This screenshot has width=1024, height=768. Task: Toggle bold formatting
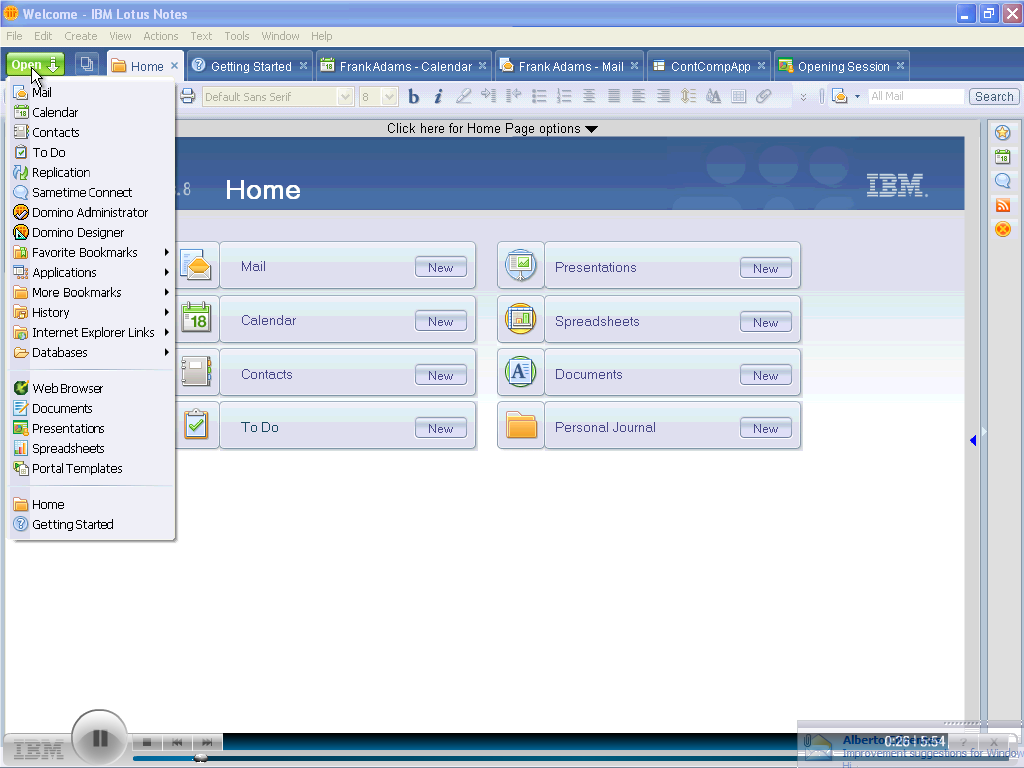click(x=413, y=97)
